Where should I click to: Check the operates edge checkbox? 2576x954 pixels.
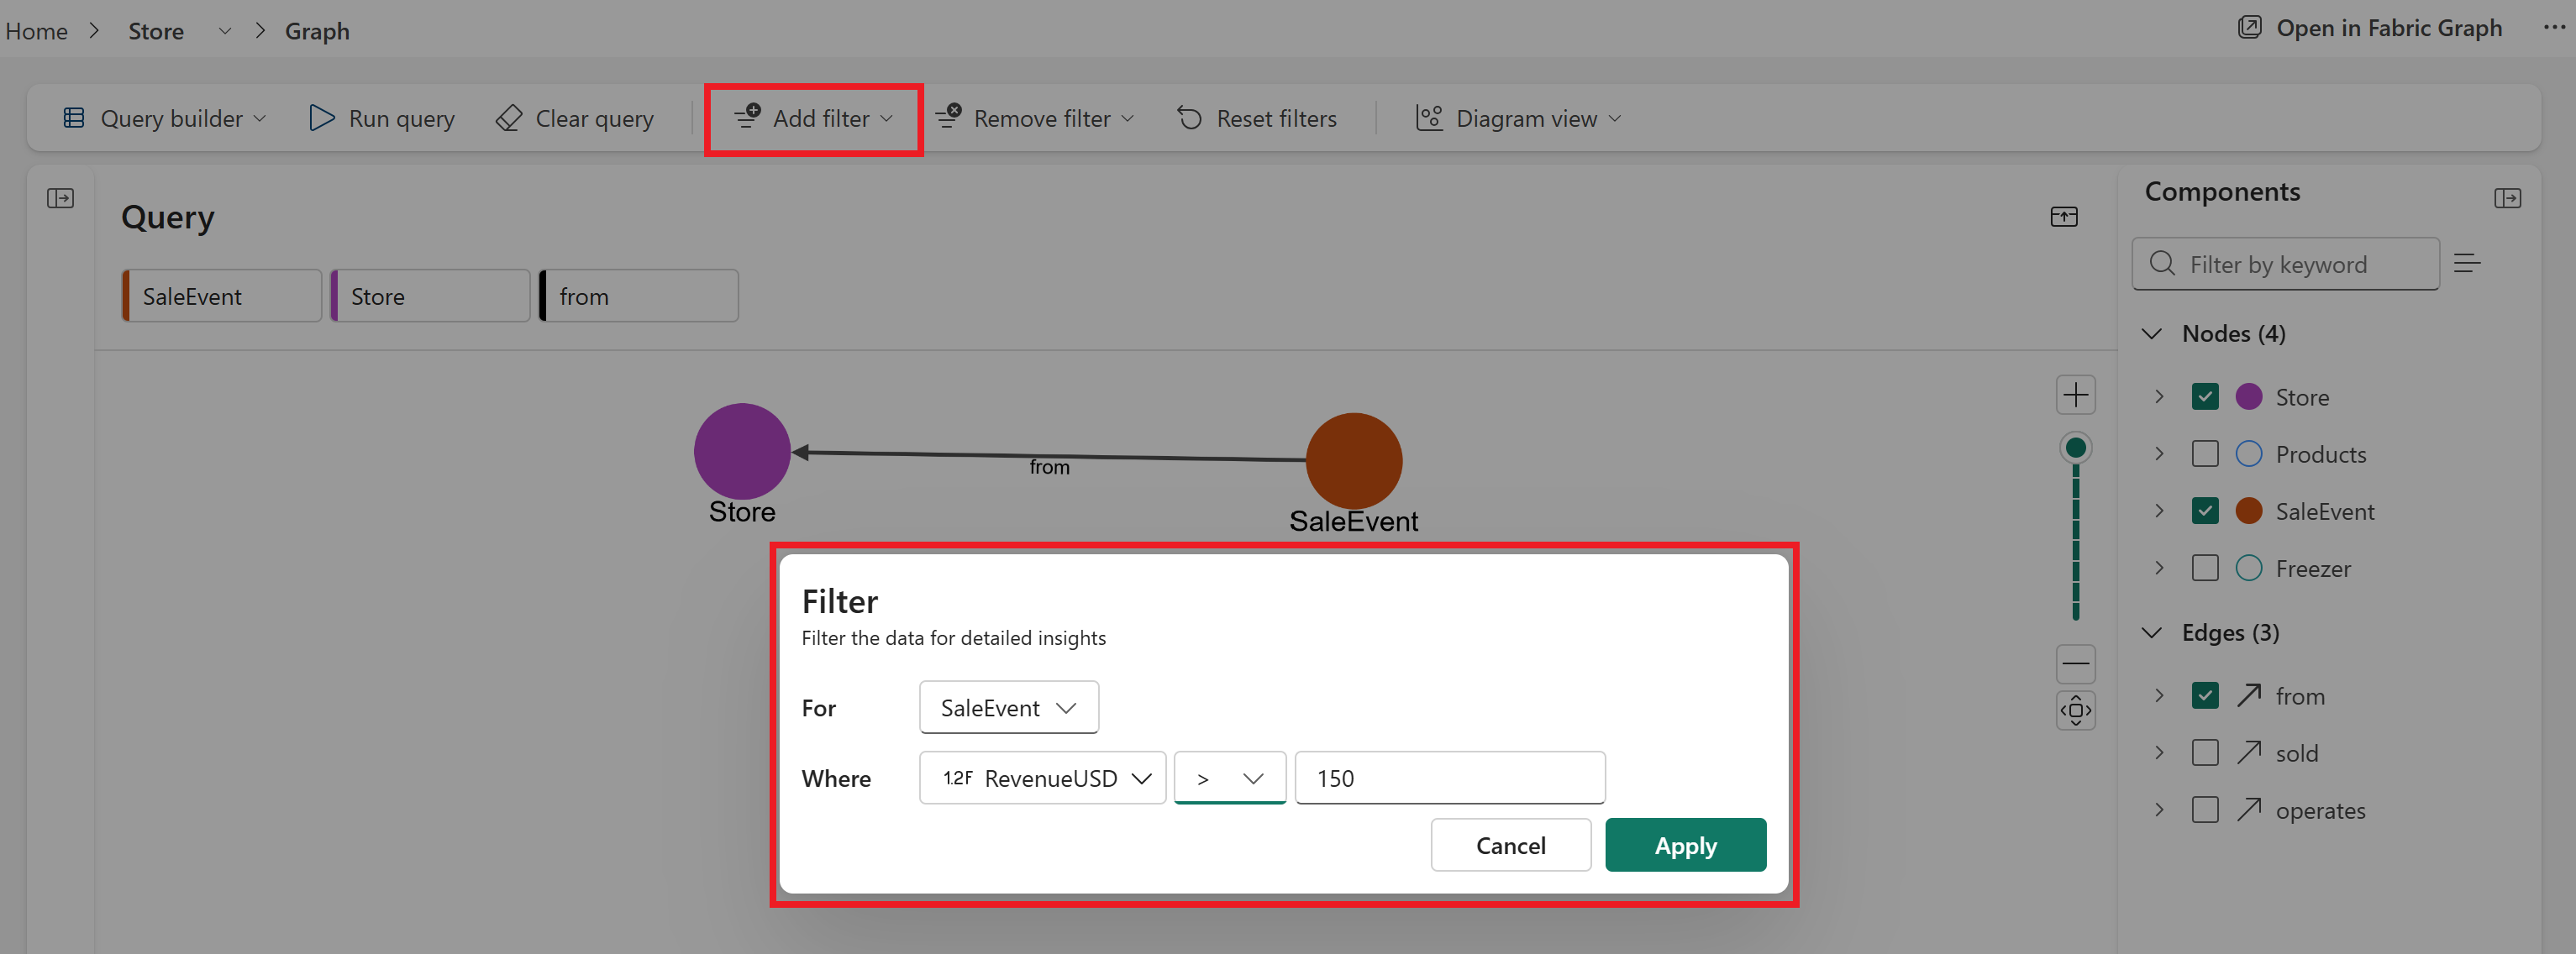2204,810
